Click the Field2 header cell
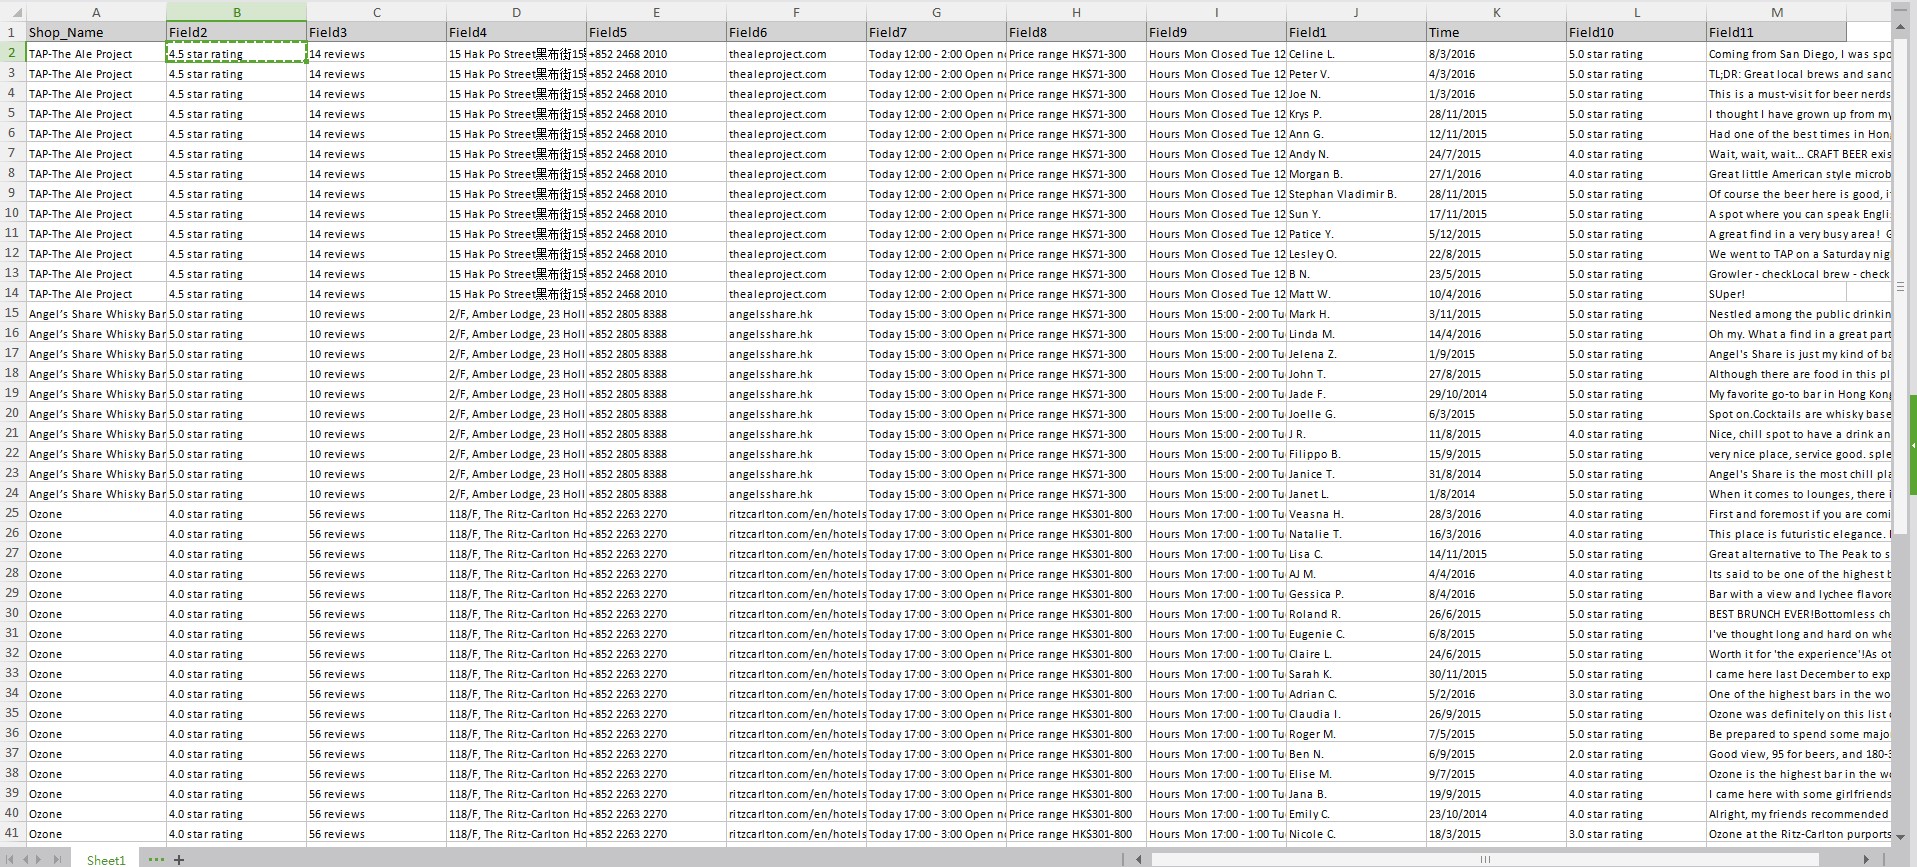The height and width of the screenshot is (867, 1917). (237, 32)
